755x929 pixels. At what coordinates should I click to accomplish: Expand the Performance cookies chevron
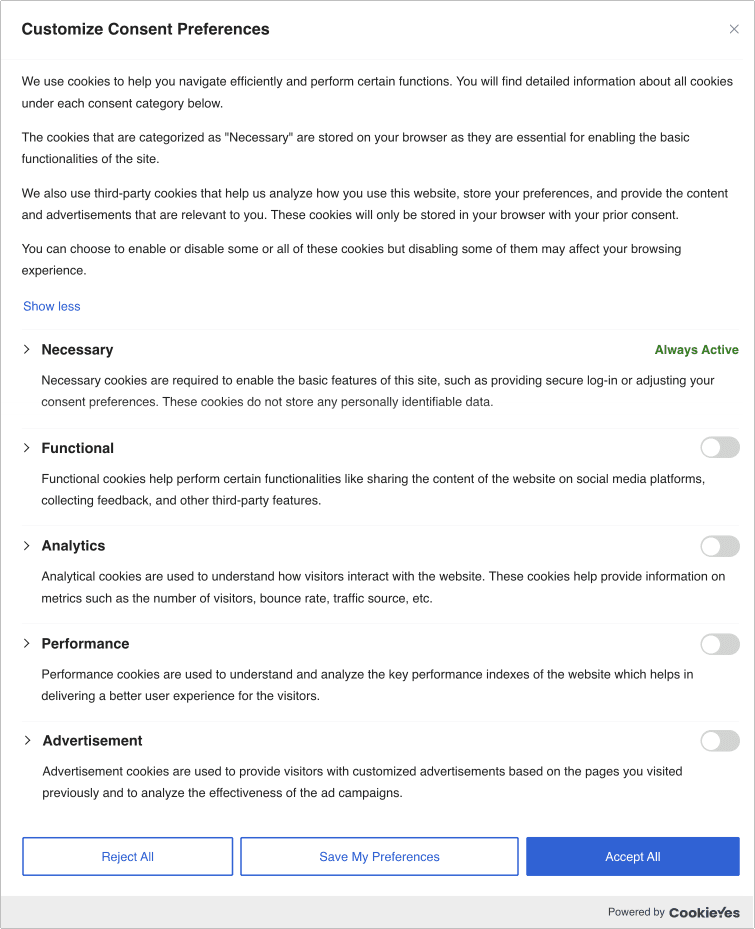tap(26, 643)
